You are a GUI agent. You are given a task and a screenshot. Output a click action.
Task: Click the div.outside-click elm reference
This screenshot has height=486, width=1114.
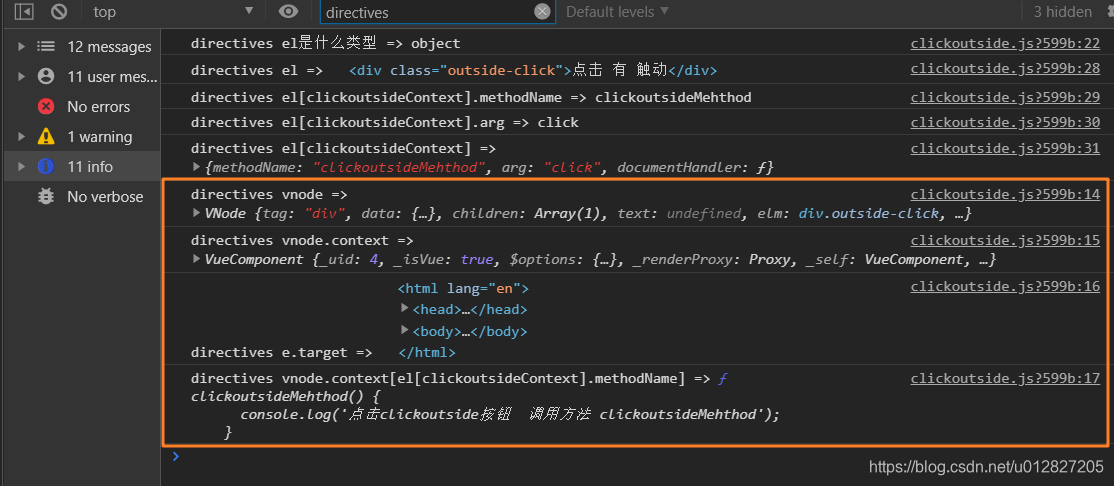pos(870,213)
